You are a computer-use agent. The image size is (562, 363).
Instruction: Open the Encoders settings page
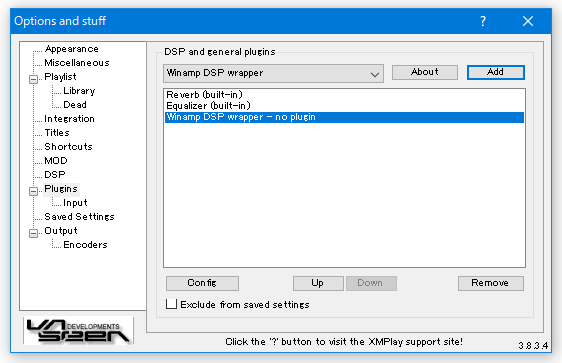(x=85, y=245)
